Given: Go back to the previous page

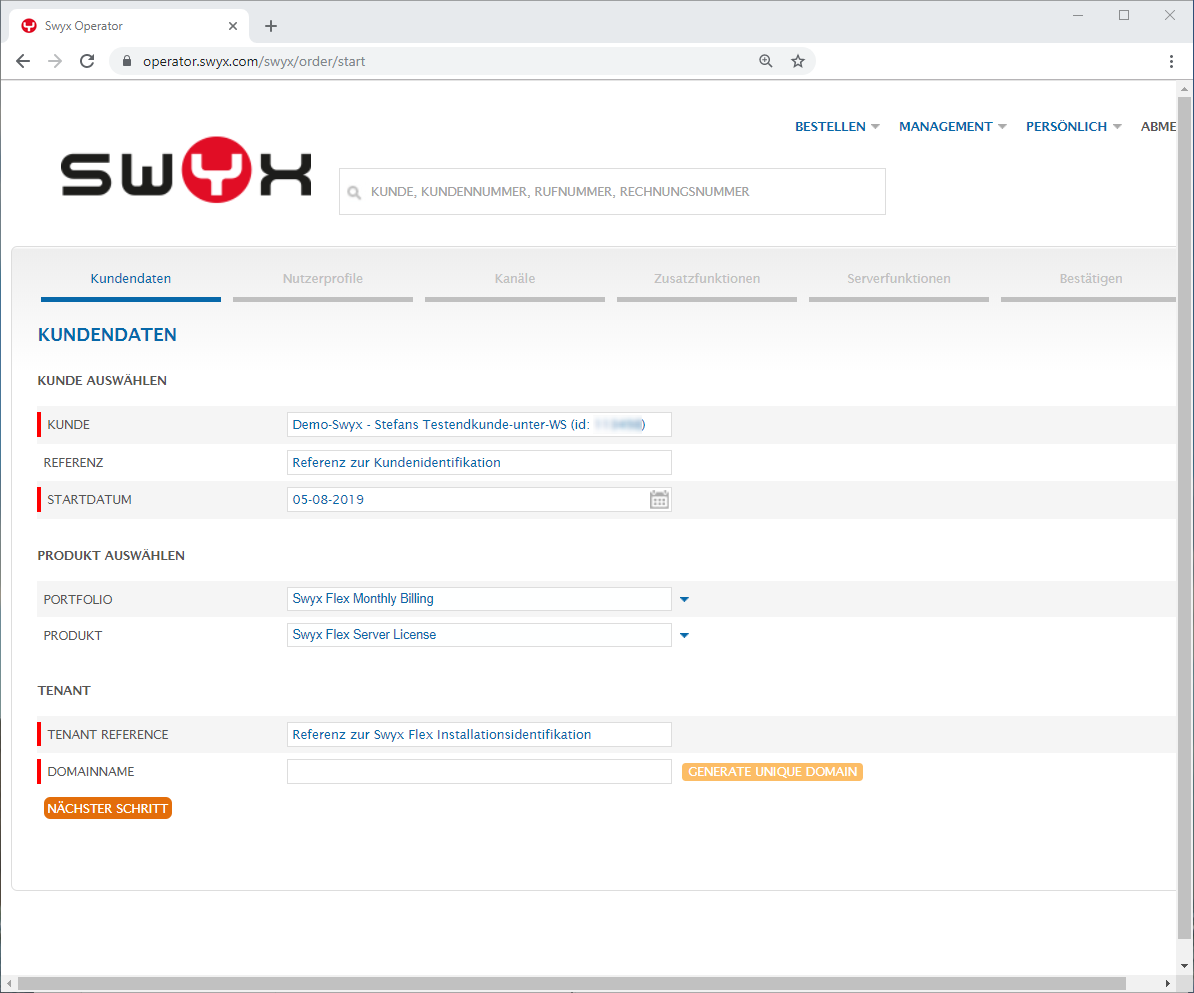Looking at the screenshot, I should tap(23, 61).
